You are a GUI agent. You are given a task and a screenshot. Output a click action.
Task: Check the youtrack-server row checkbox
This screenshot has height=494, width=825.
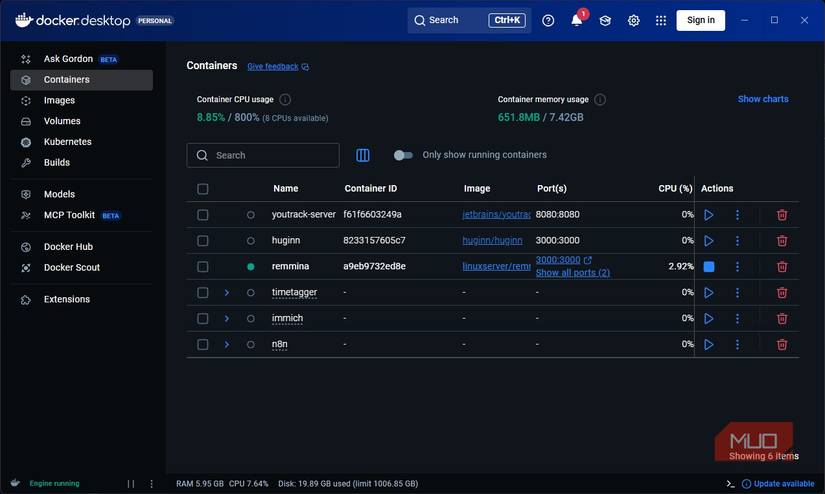coord(203,215)
